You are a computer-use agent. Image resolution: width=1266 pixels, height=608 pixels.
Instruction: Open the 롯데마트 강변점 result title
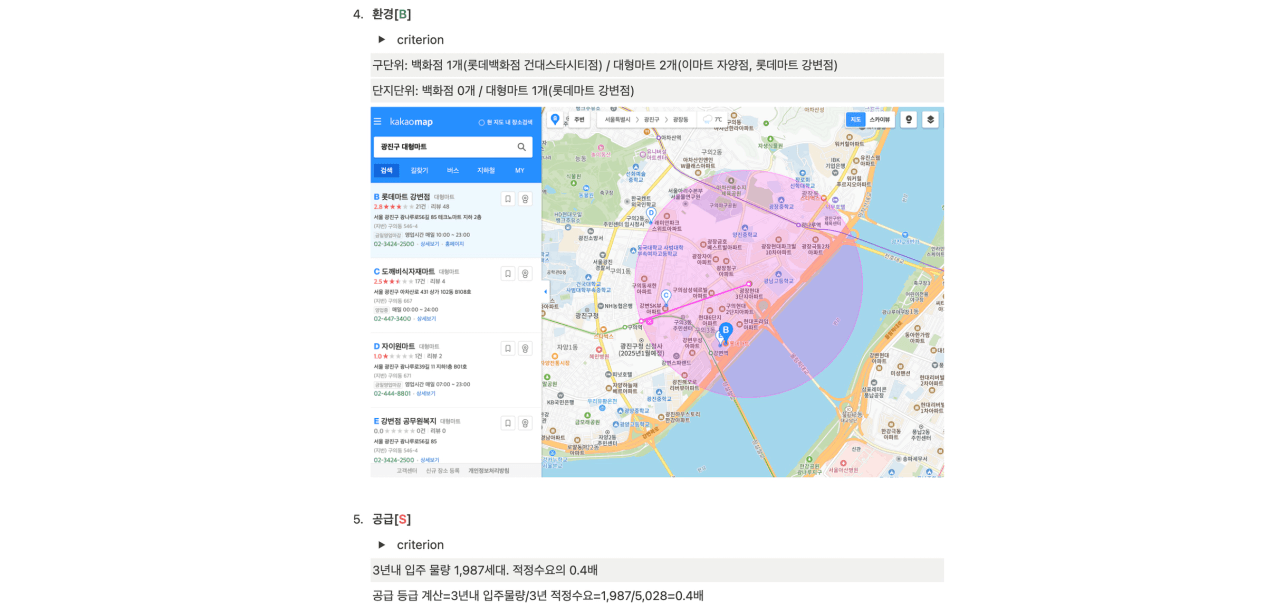click(x=406, y=197)
